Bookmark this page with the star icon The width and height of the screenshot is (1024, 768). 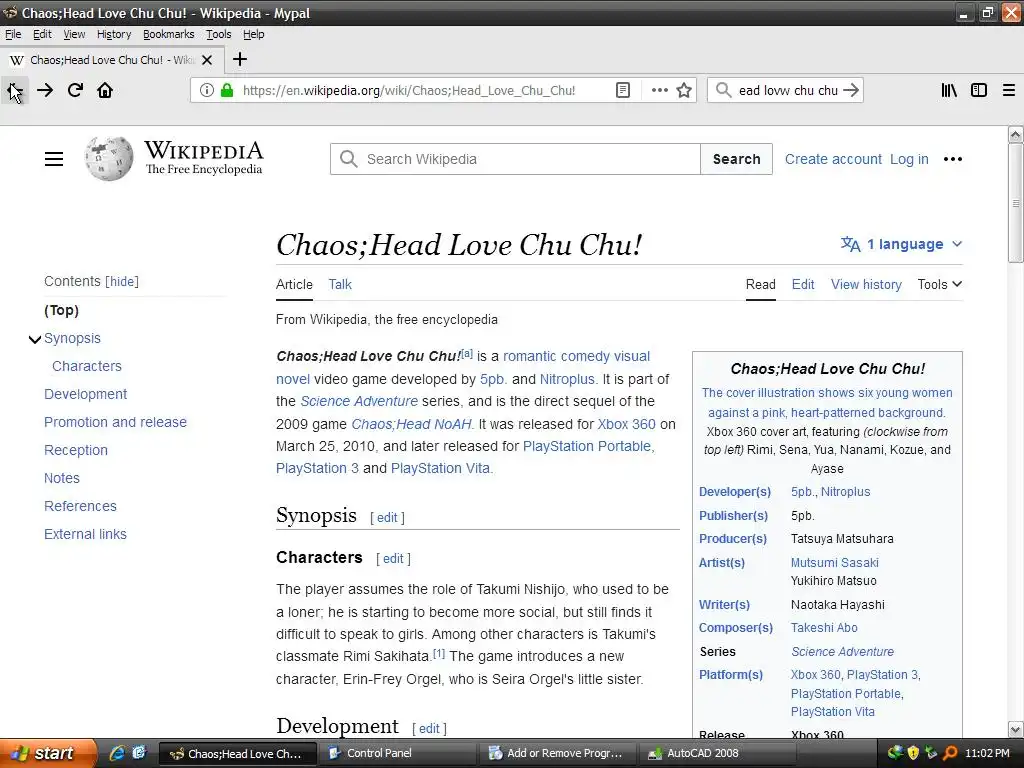(x=684, y=90)
